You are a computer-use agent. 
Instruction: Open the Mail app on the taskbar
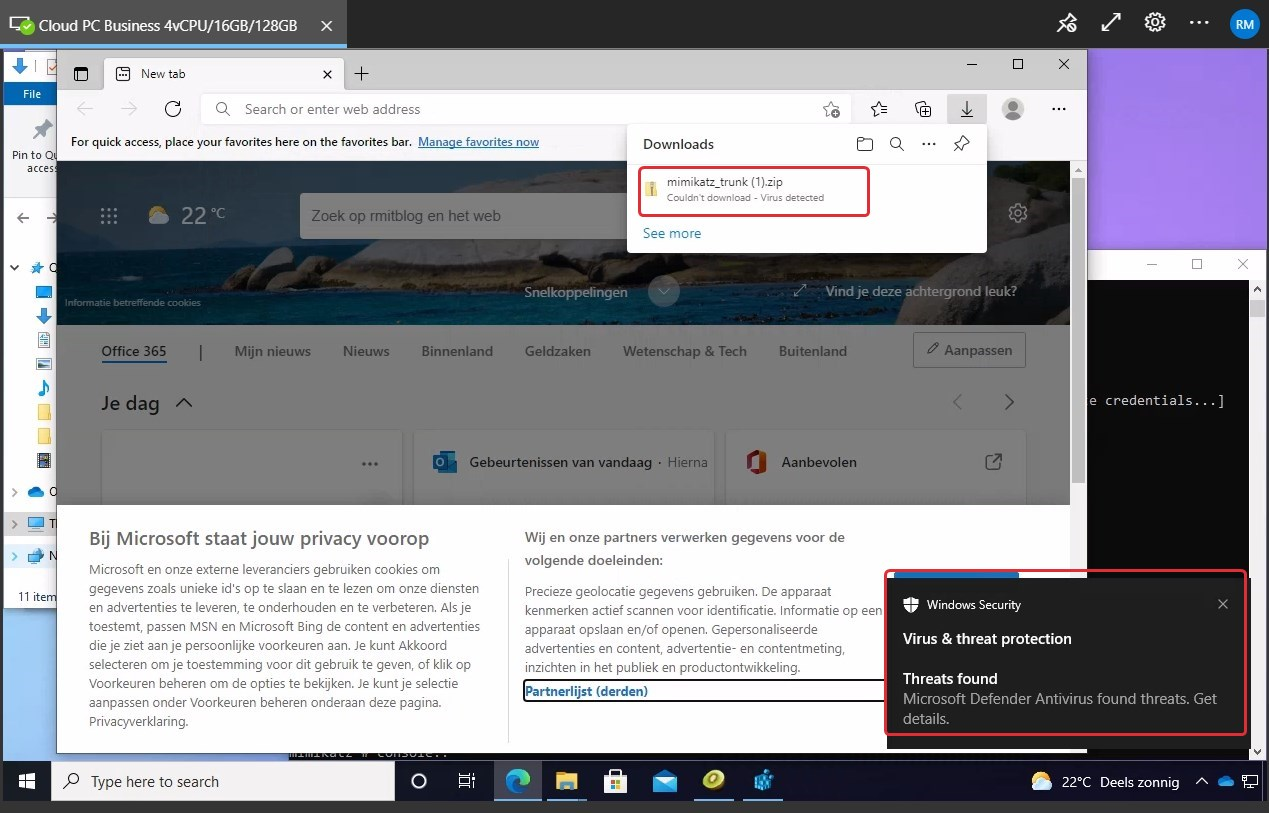point(666,781)
